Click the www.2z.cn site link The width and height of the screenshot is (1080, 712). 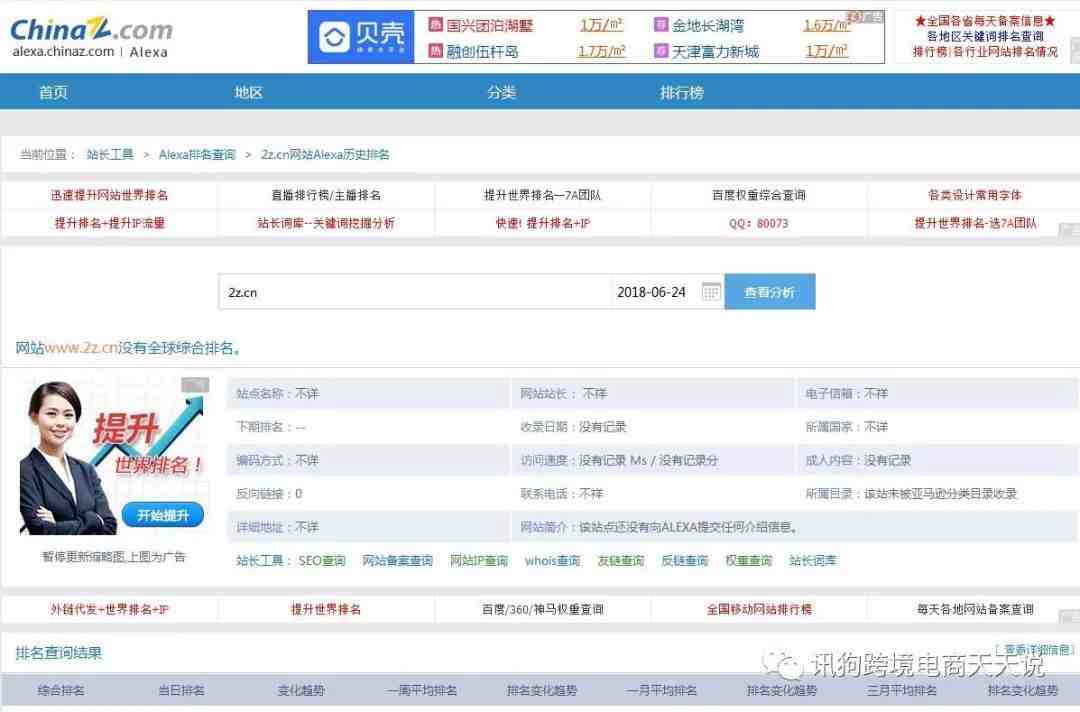[x=81, y=348]
